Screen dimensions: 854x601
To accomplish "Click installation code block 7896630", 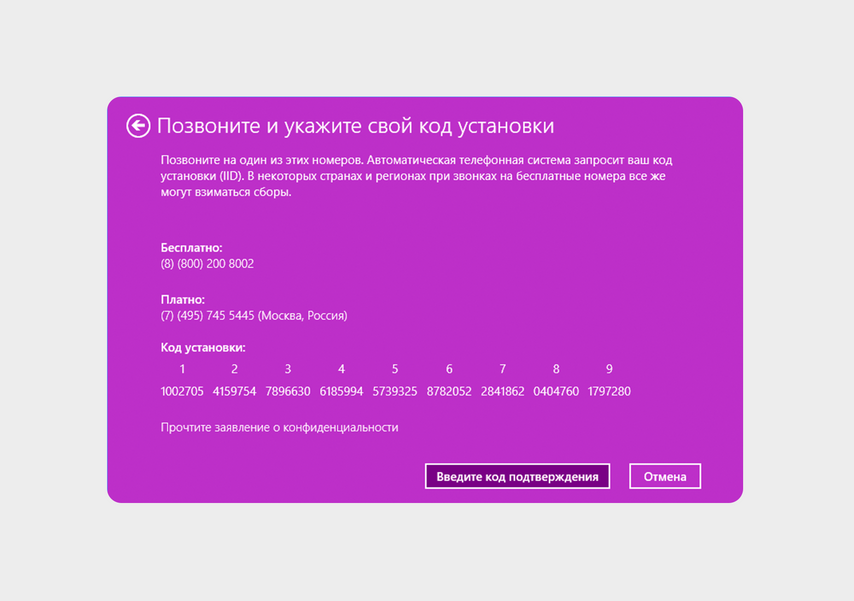I will click(x=288, y=391).
